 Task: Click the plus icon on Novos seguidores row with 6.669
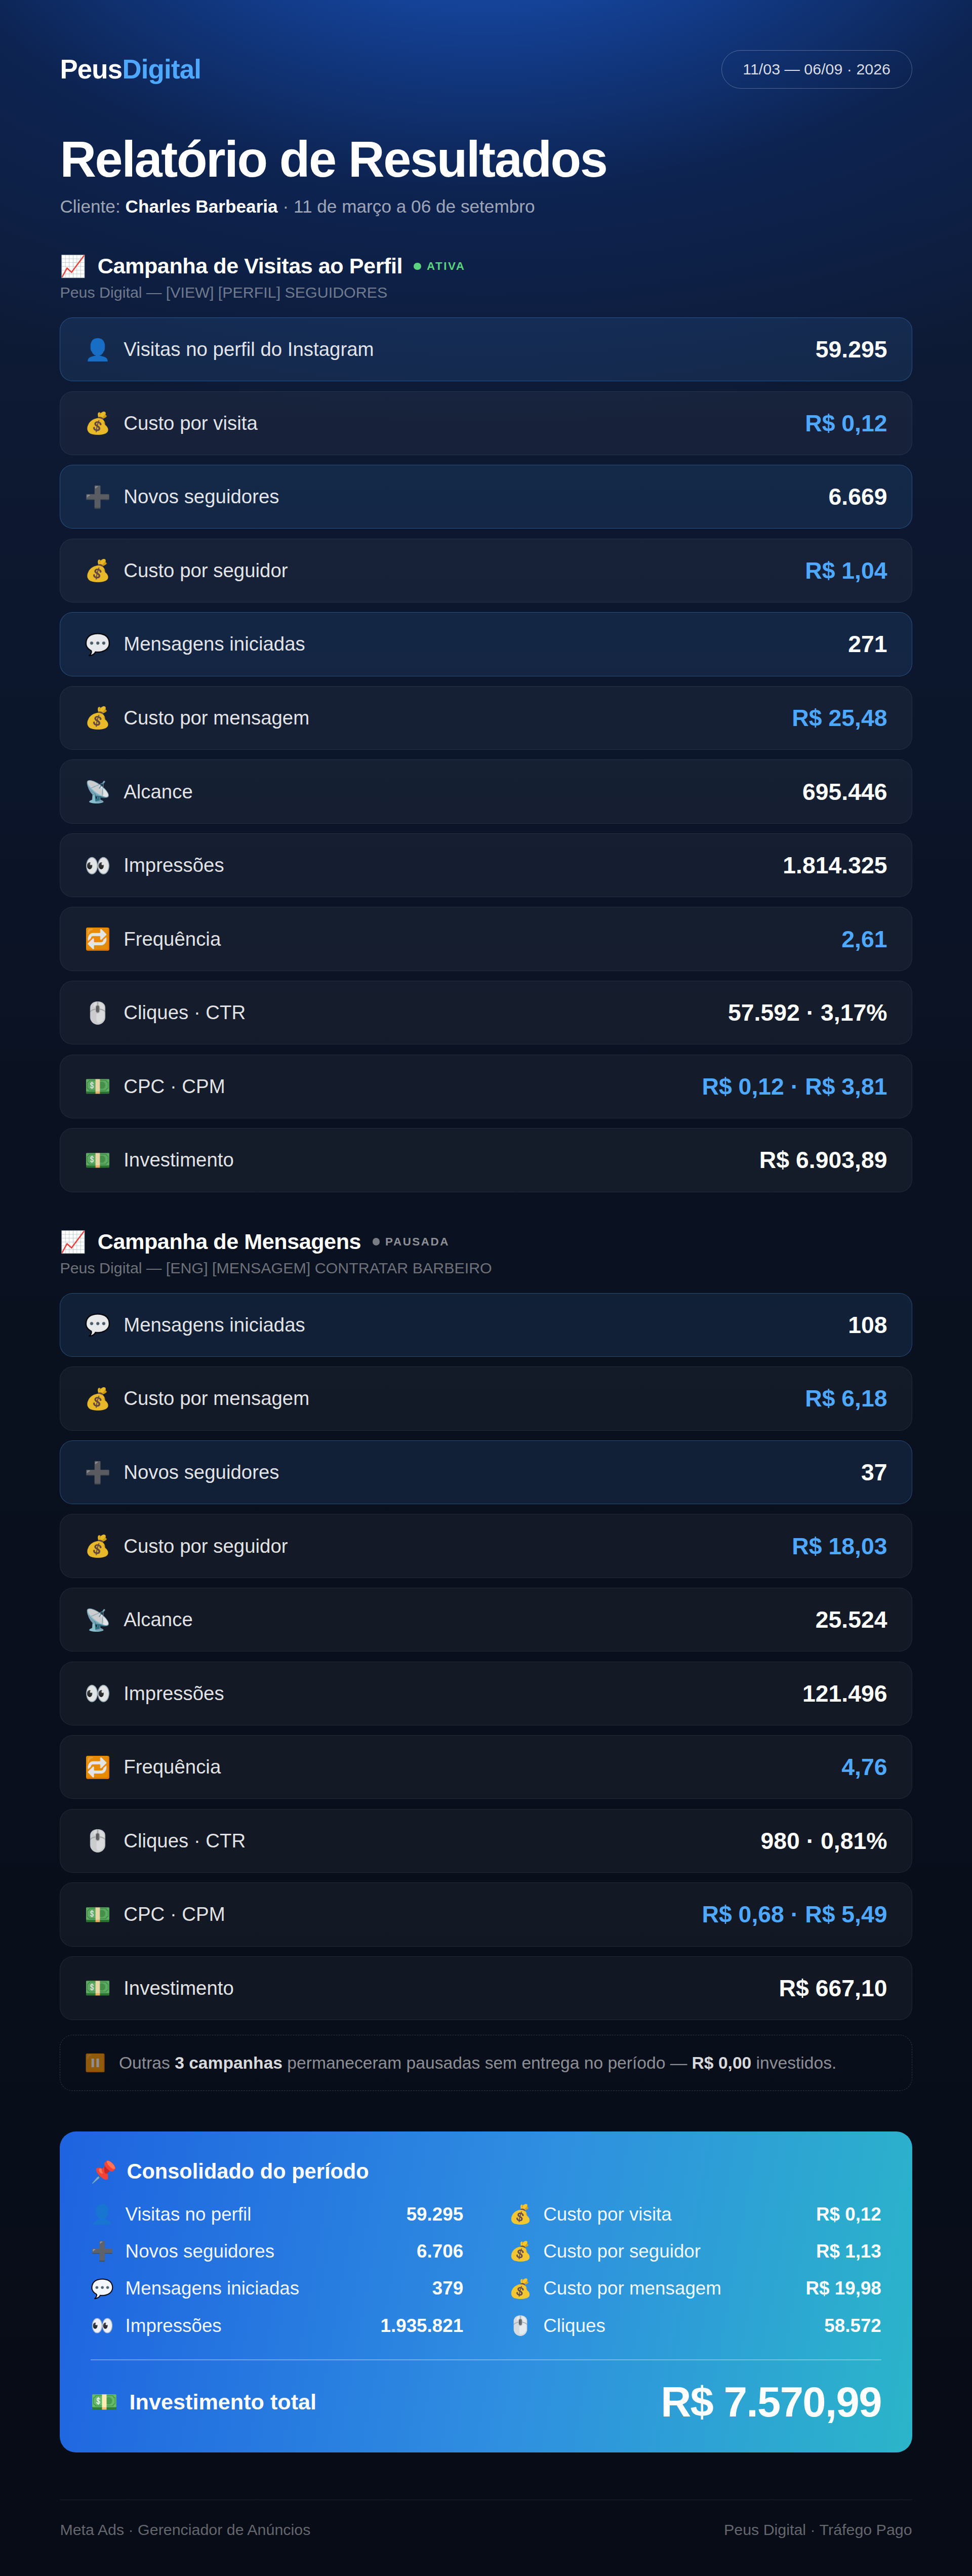(x=97, y=497)
